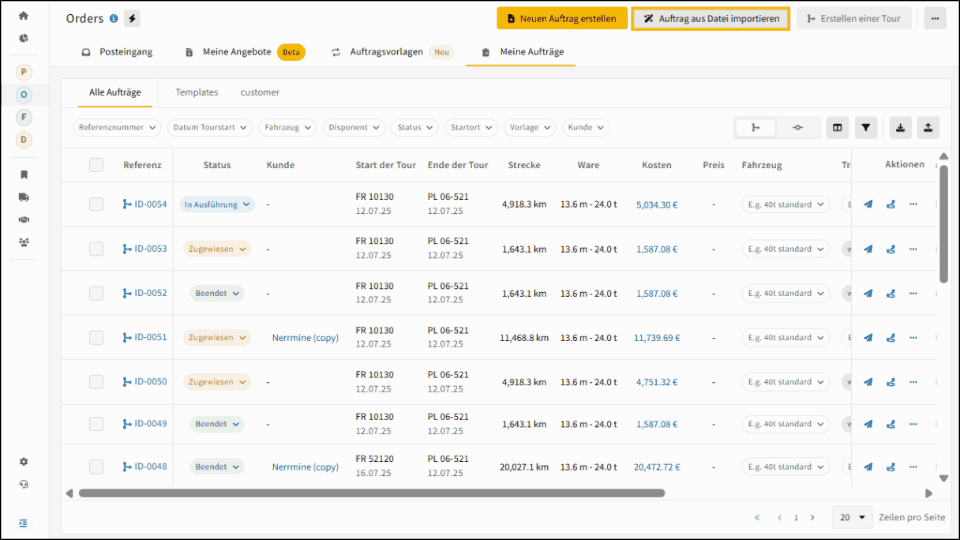Change the In Ausführung status of ID-0054
Image resolution: width=960 pixels, height=540 pixels.
click(x=217, y=204)
